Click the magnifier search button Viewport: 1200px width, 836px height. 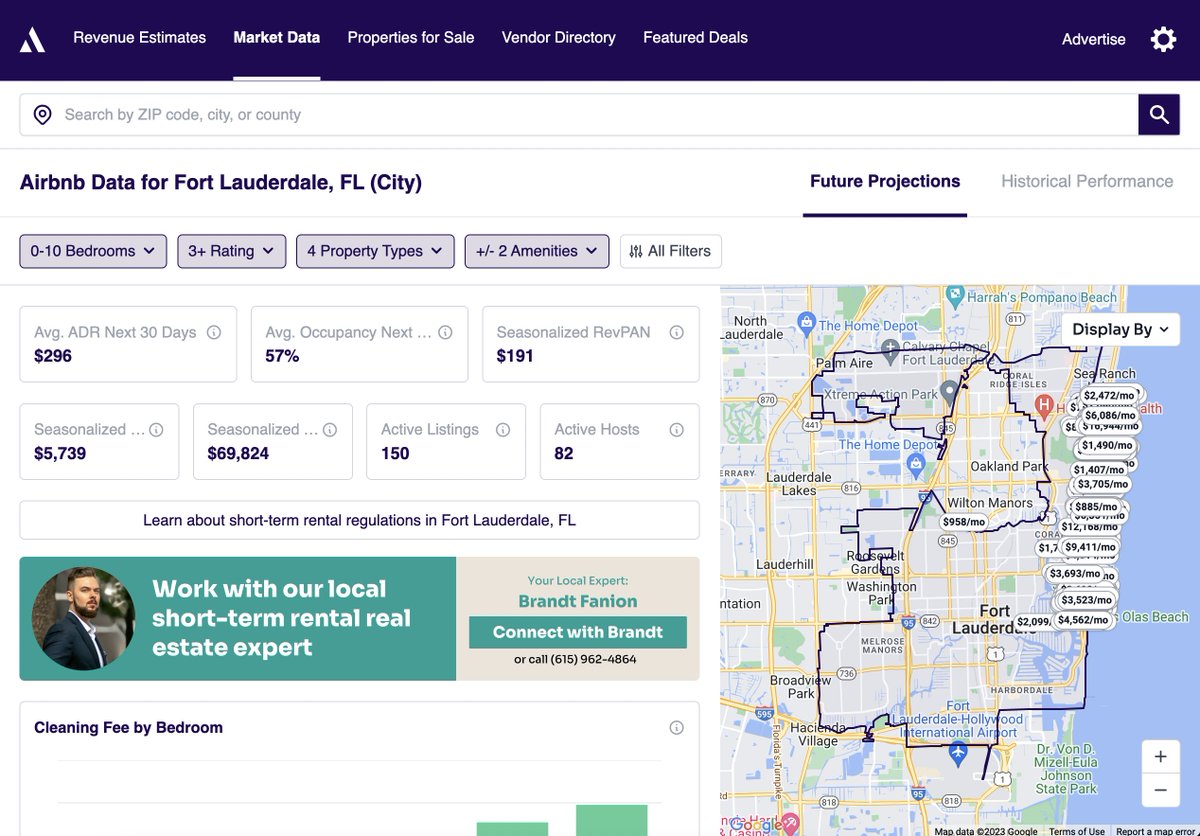click(x=1159, y=115)
